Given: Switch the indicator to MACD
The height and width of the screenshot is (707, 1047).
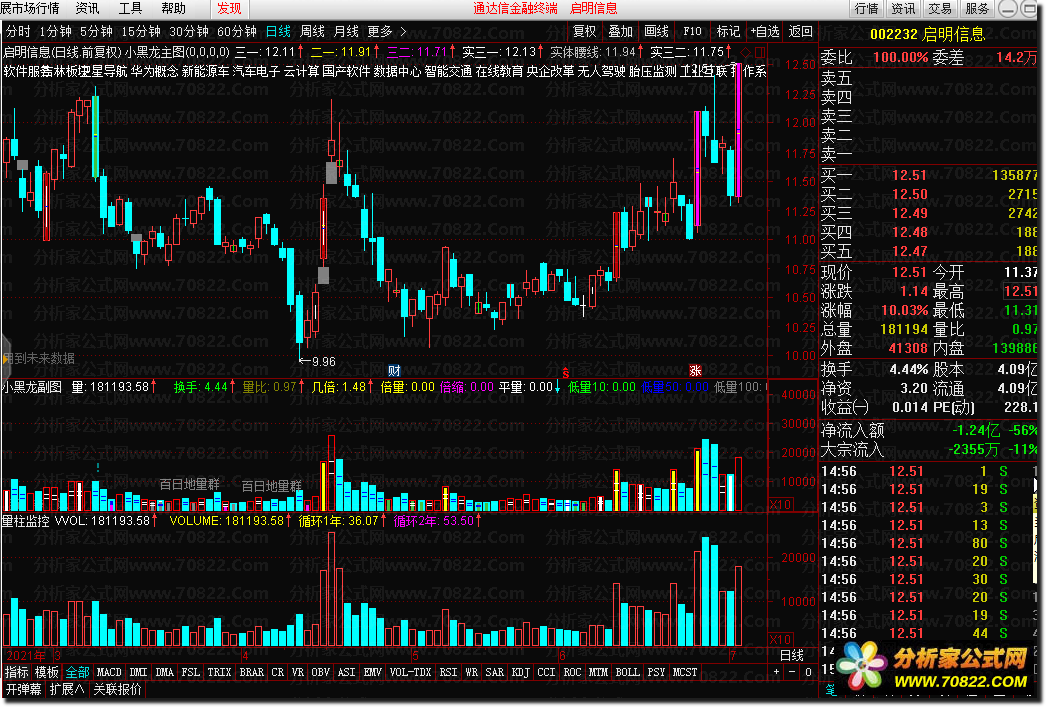Looking at the screenshot, I should 109,672.
